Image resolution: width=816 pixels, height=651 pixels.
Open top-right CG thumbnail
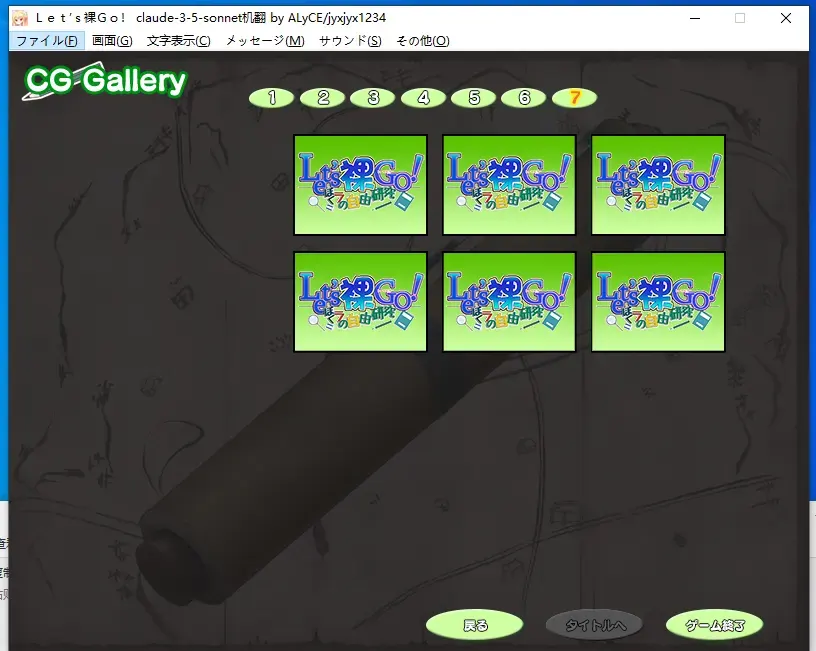[658, 185]
